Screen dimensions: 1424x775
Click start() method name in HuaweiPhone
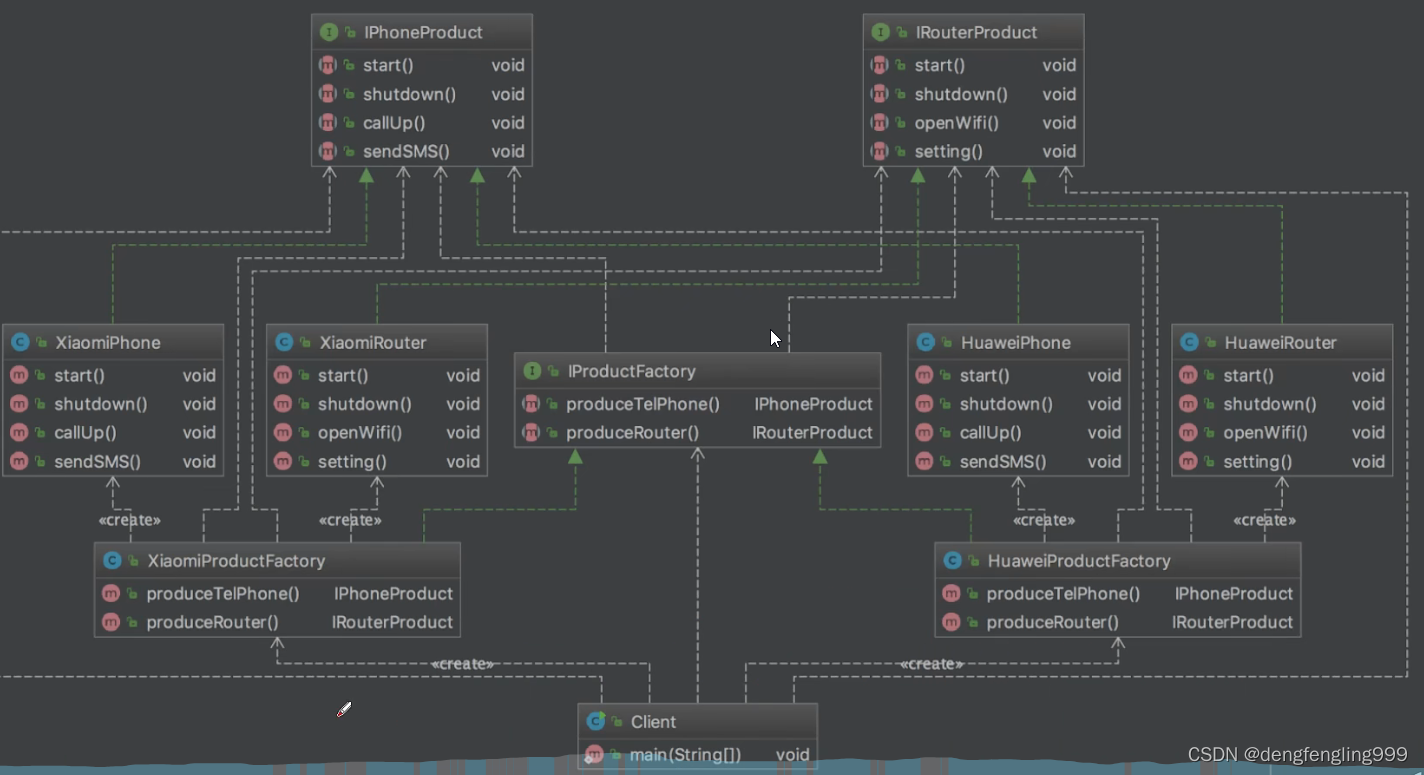point(984,376)
